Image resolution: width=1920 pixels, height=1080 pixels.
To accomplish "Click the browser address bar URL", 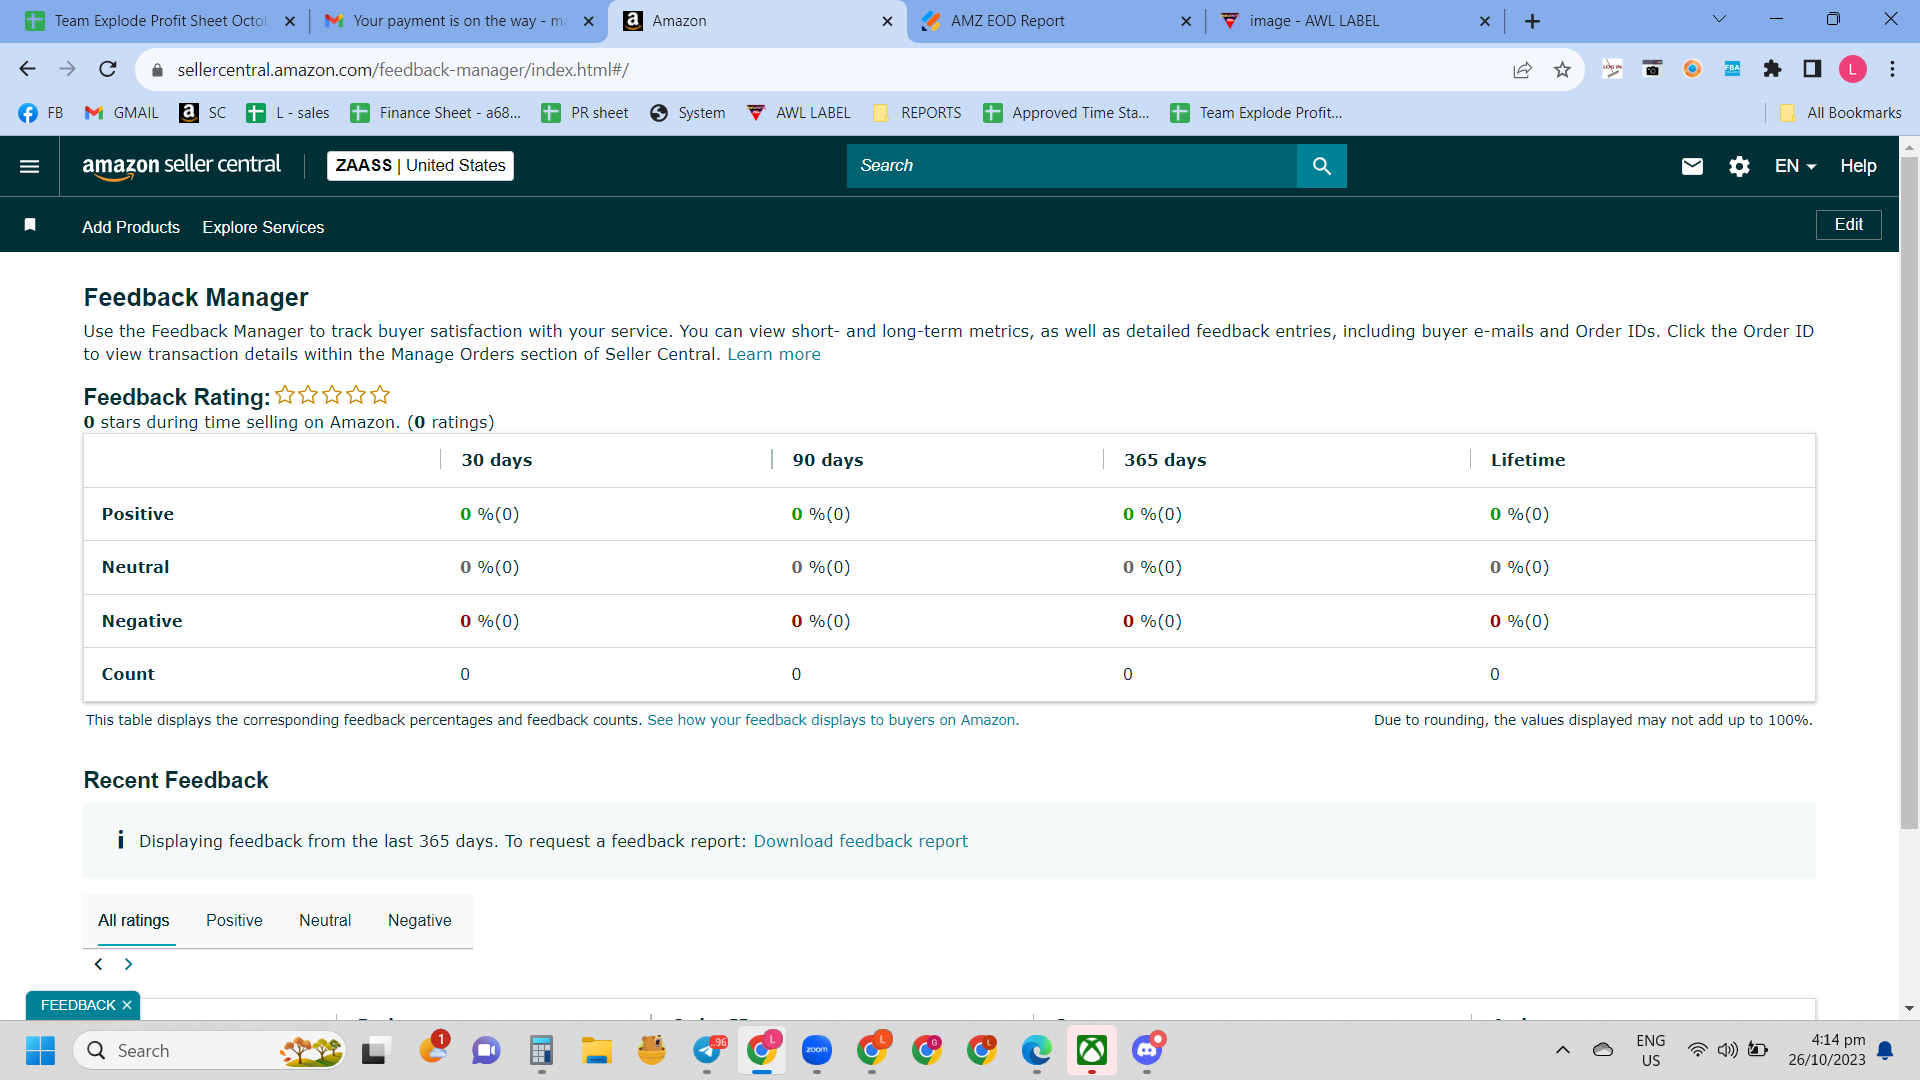I will coord(403,70).
